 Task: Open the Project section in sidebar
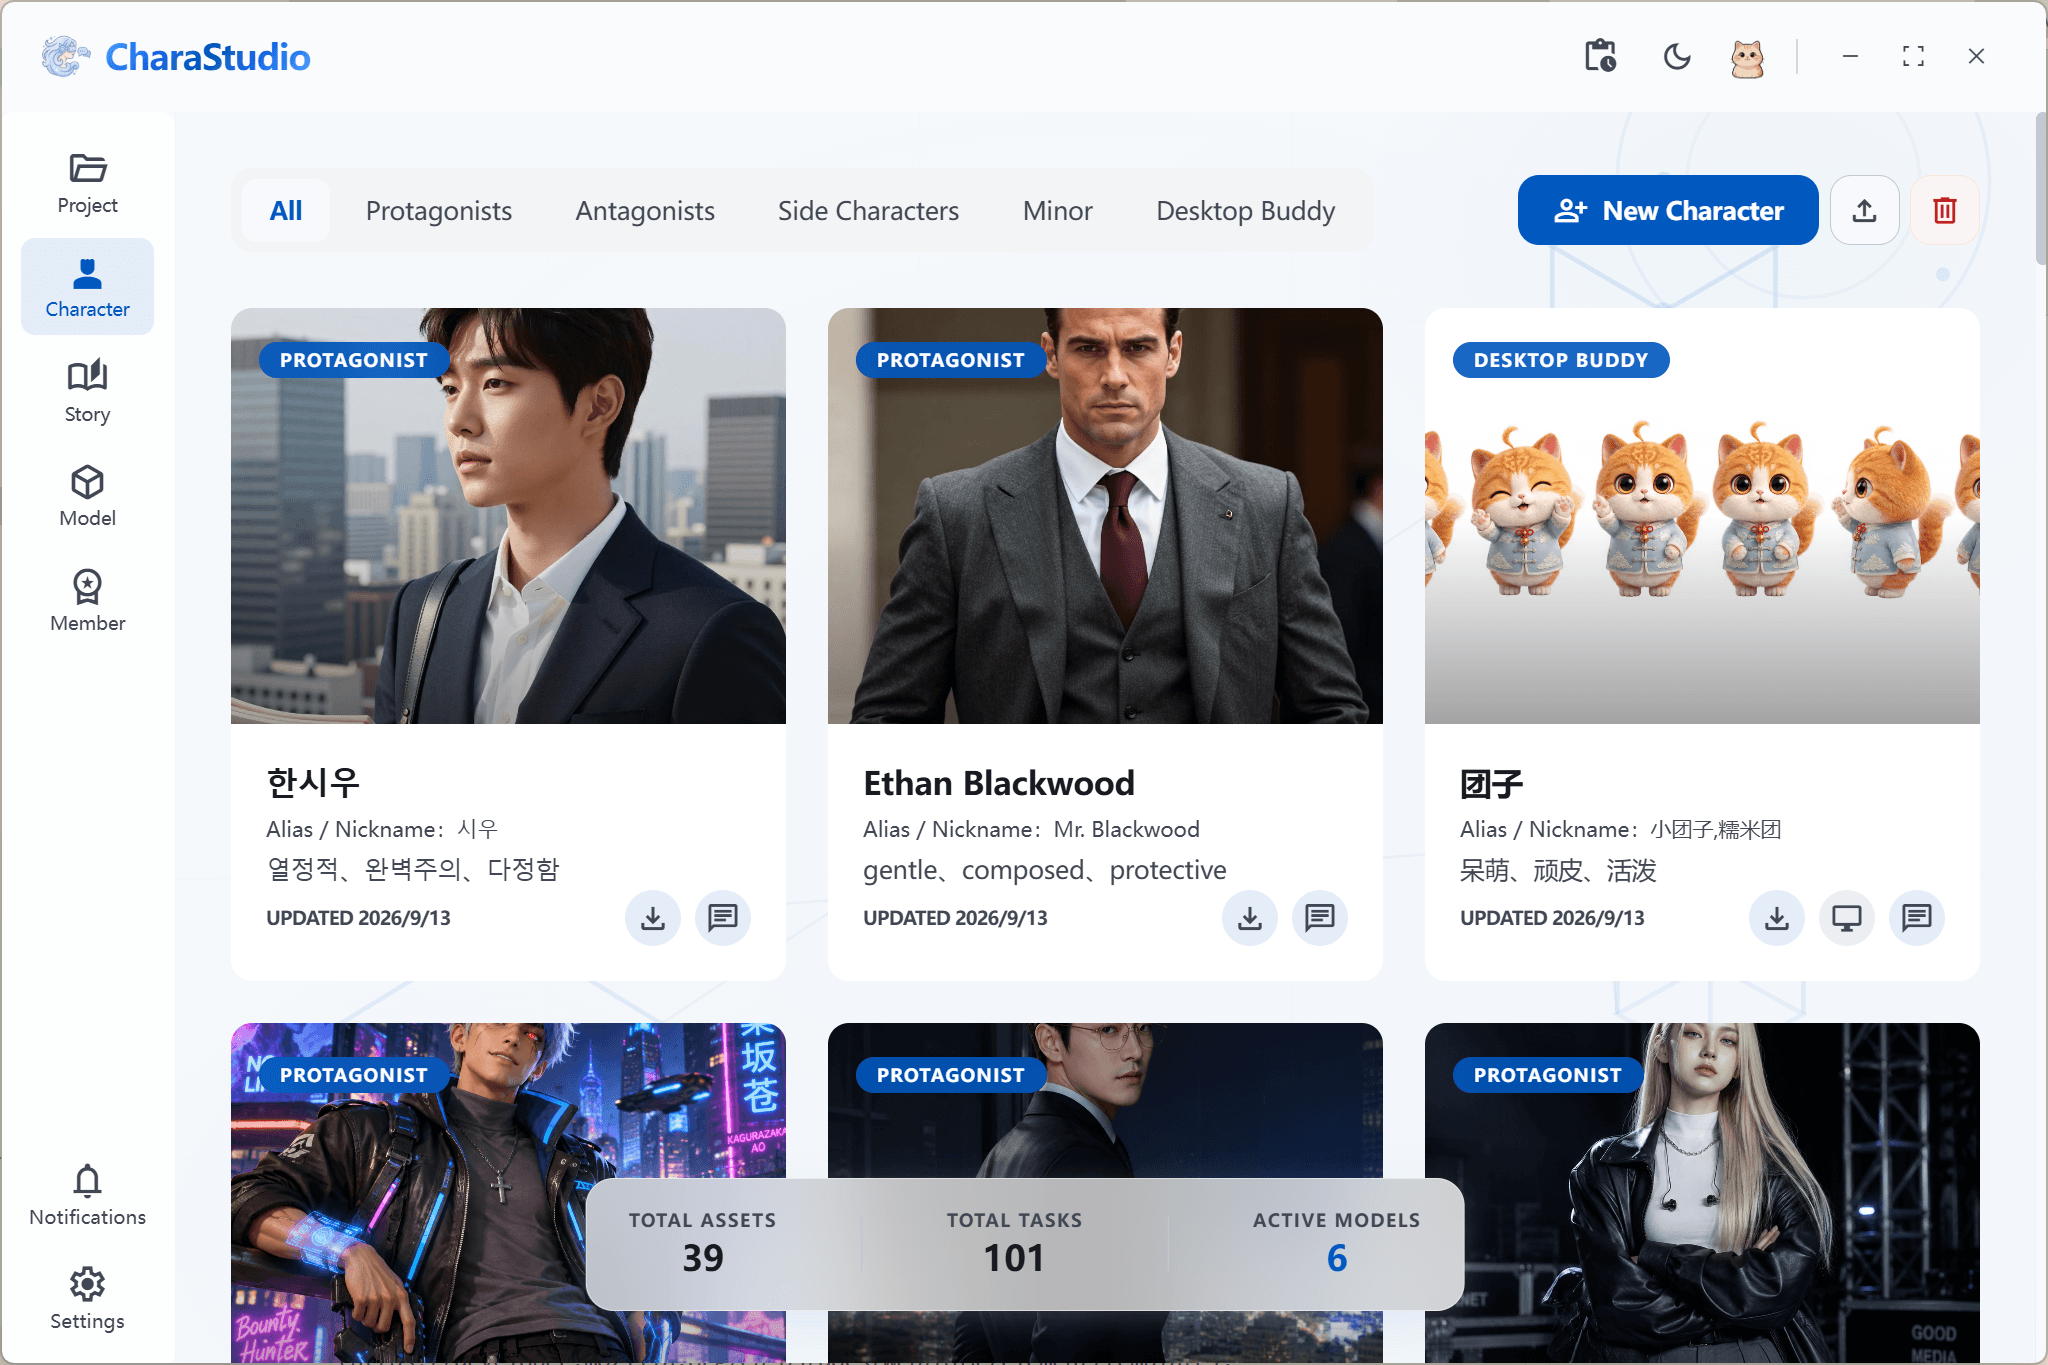tap(88, 185)
